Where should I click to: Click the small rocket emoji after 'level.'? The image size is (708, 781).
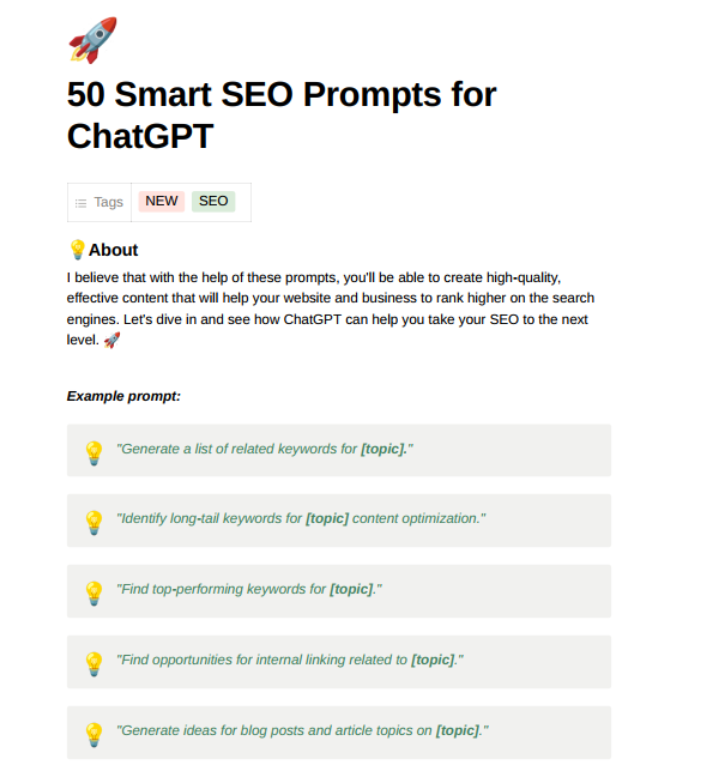pyautogui.click(x=112, y=340)
